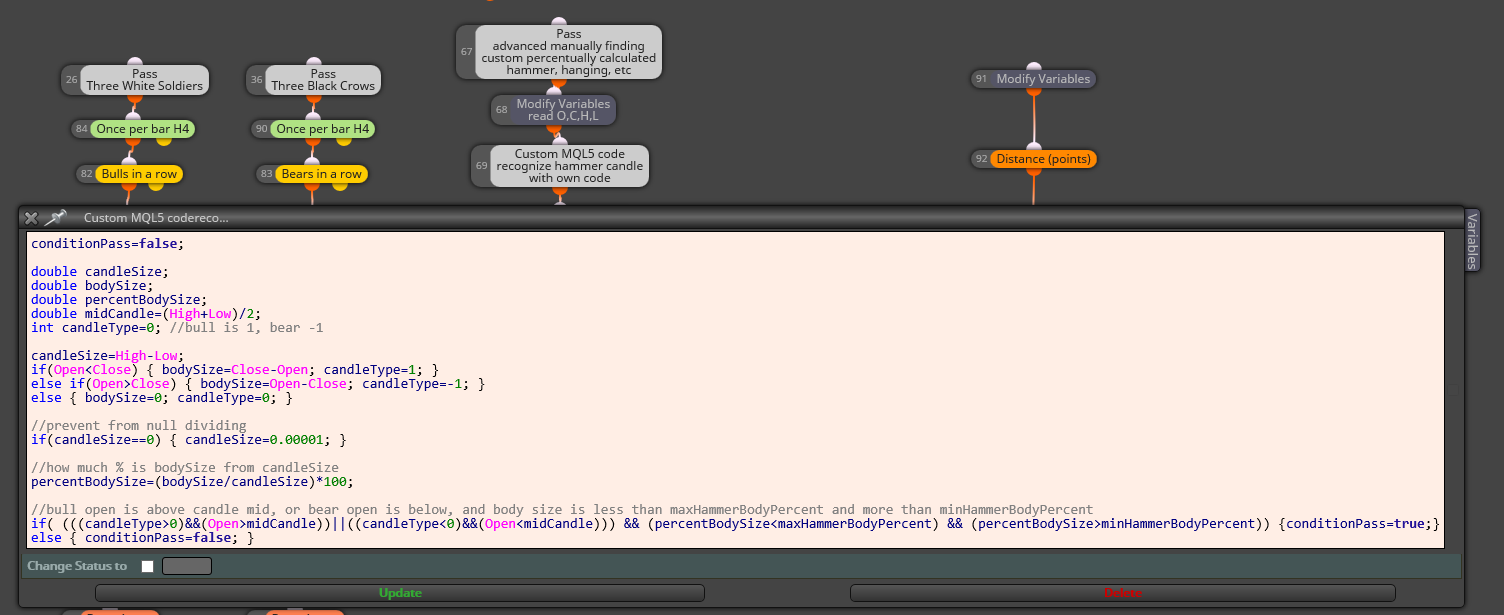Click inside the MQL5 code editor area
Screen dimensions: 1504x615
pyautogui.click(x=735, y=390)
